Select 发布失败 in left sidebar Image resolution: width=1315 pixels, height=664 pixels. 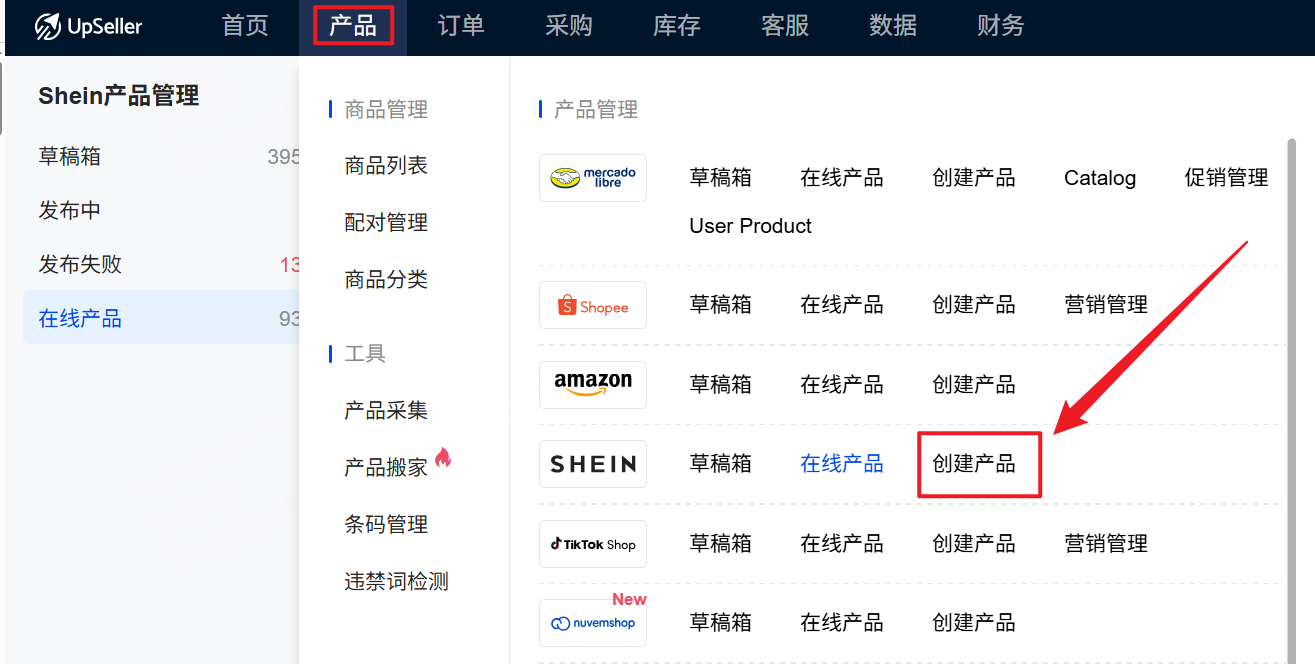click(x=80, y=265)
